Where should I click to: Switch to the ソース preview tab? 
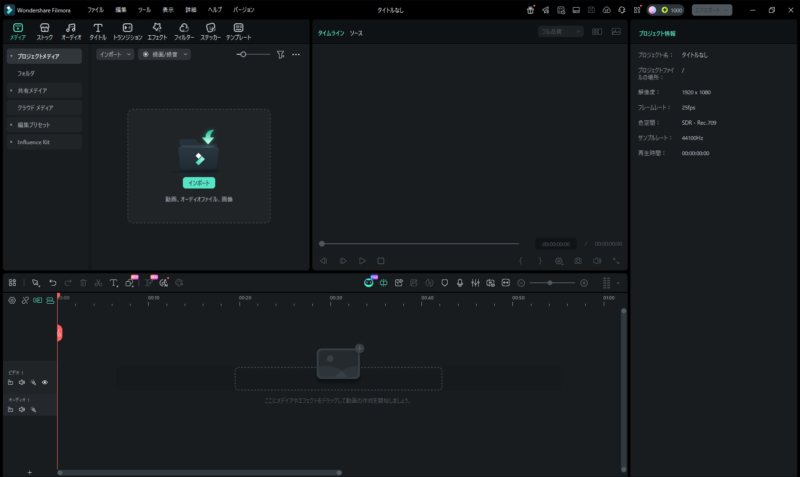pos(356,33)
